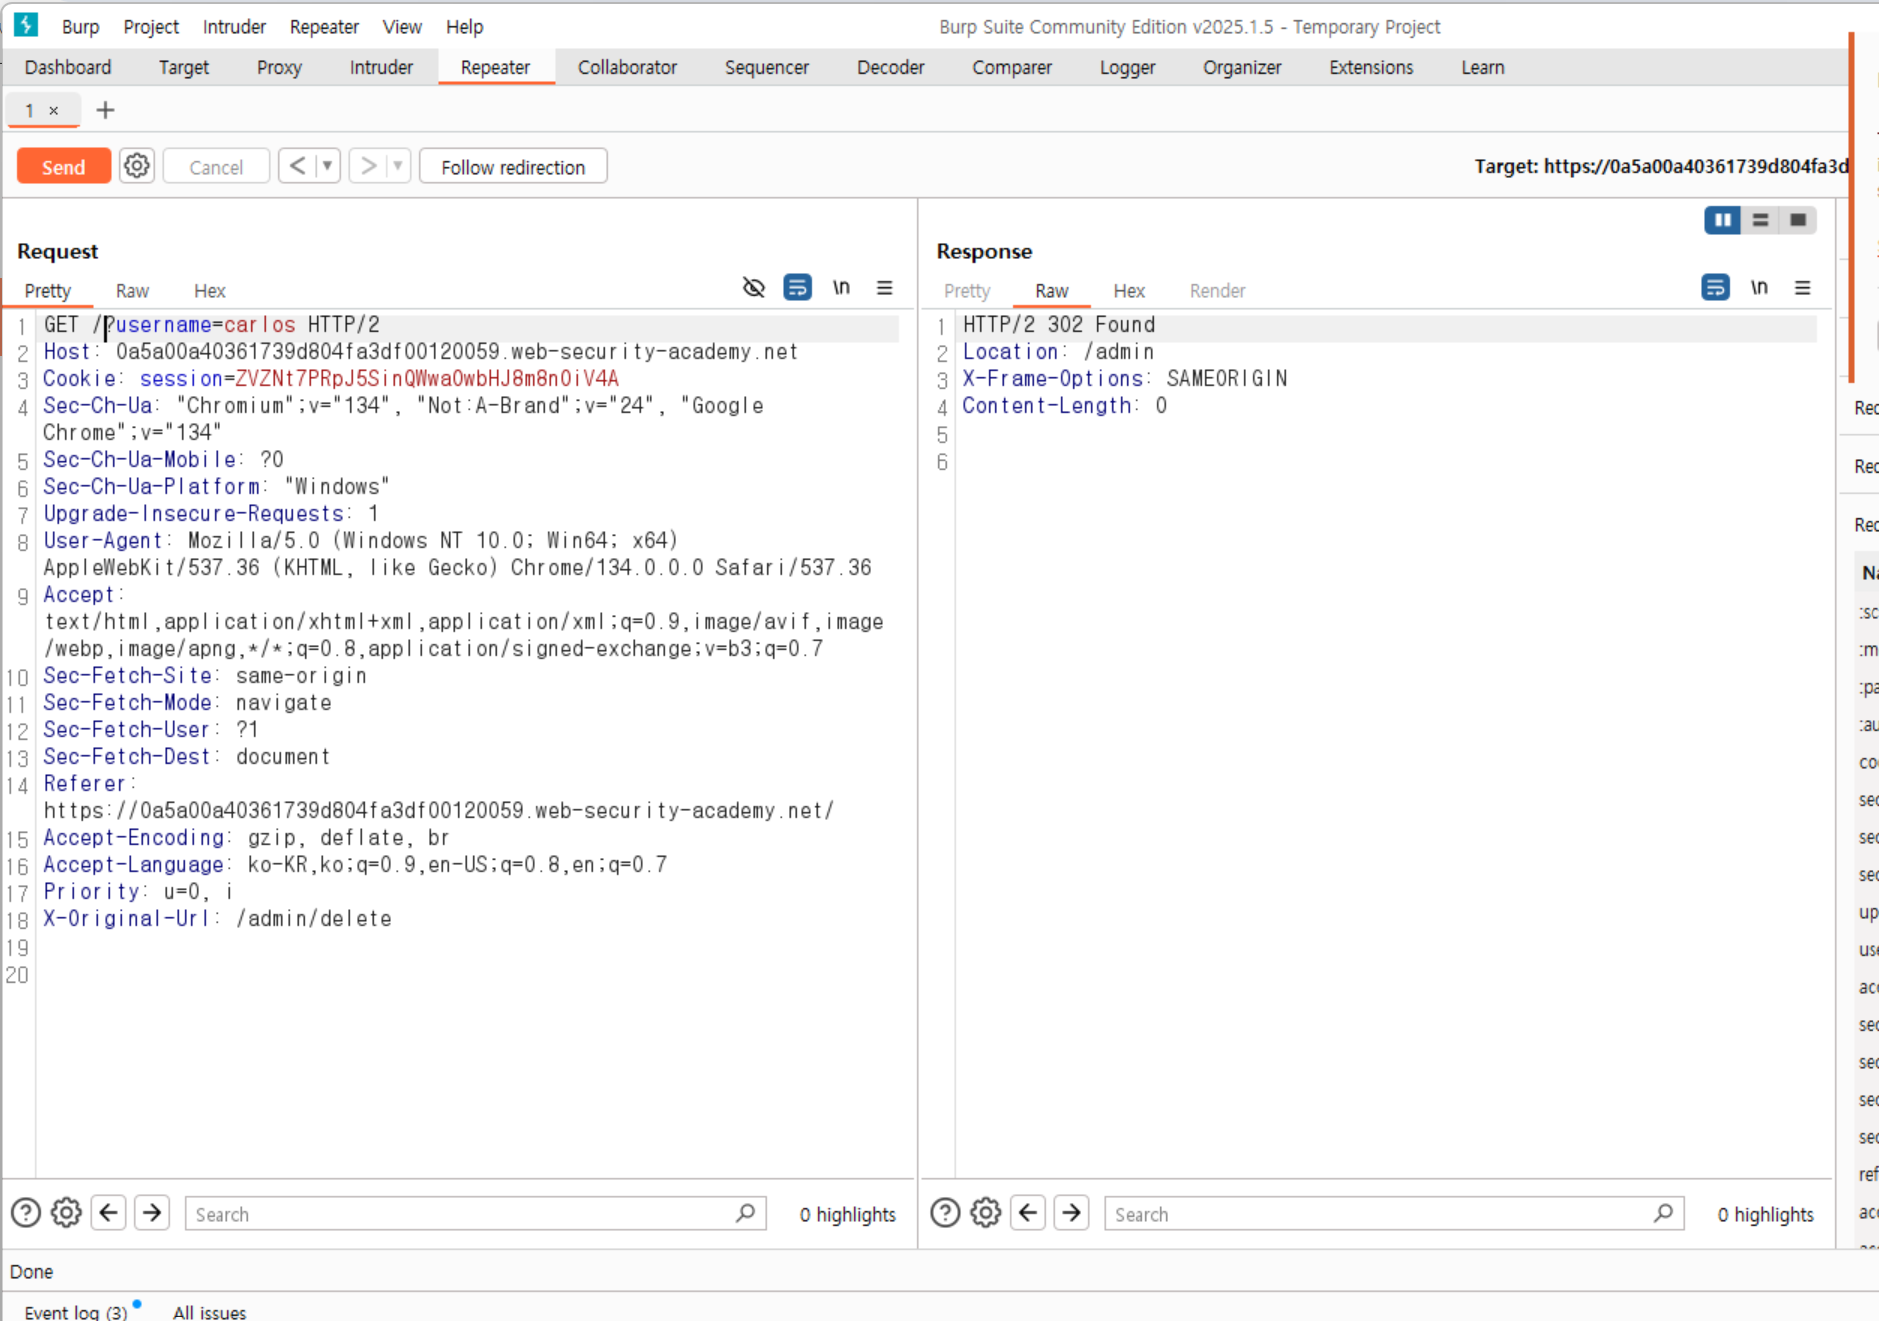
Task: Open the Intruder menu in menu bar
Action: (234, 26)
